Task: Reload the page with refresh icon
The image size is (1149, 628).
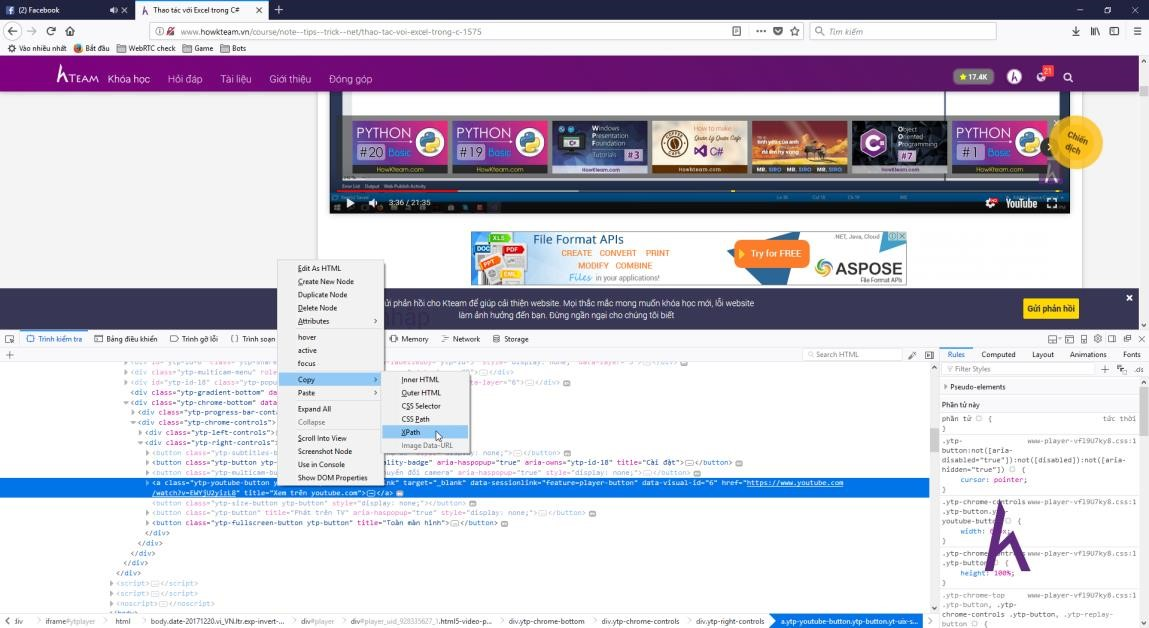Action: 51,31
